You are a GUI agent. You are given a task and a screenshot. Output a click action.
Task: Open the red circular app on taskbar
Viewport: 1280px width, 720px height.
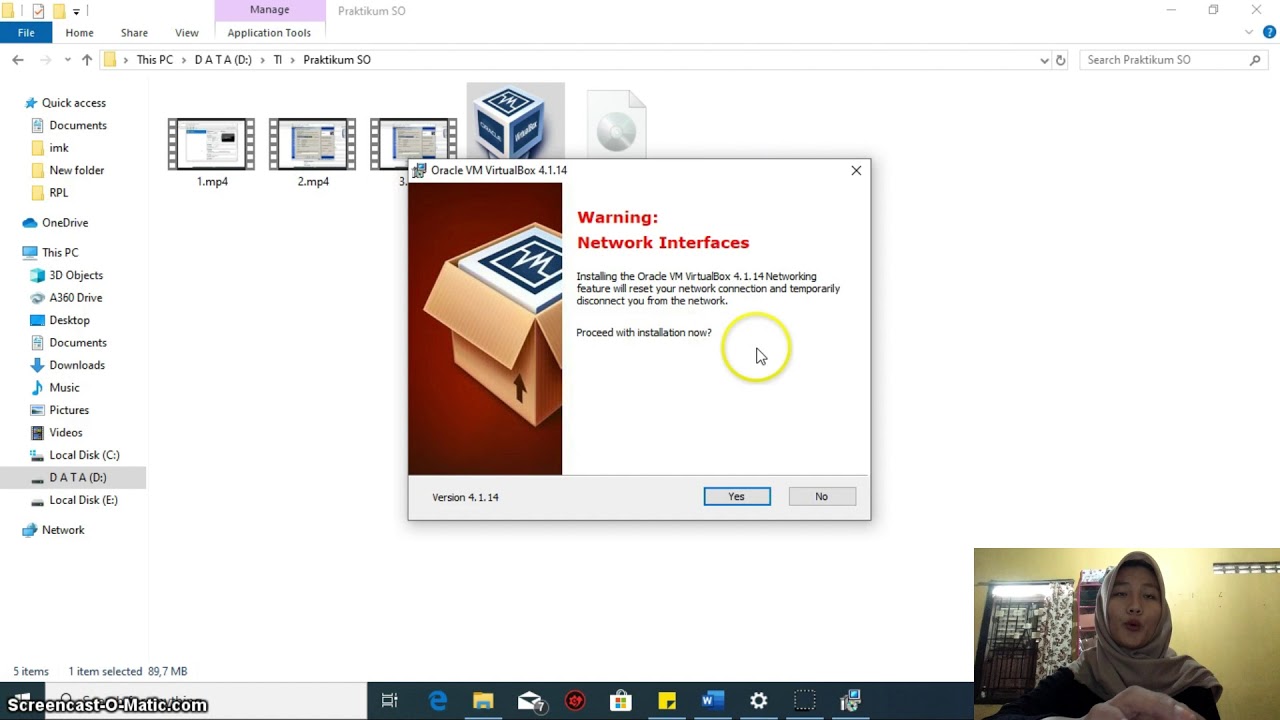point(575,701)
